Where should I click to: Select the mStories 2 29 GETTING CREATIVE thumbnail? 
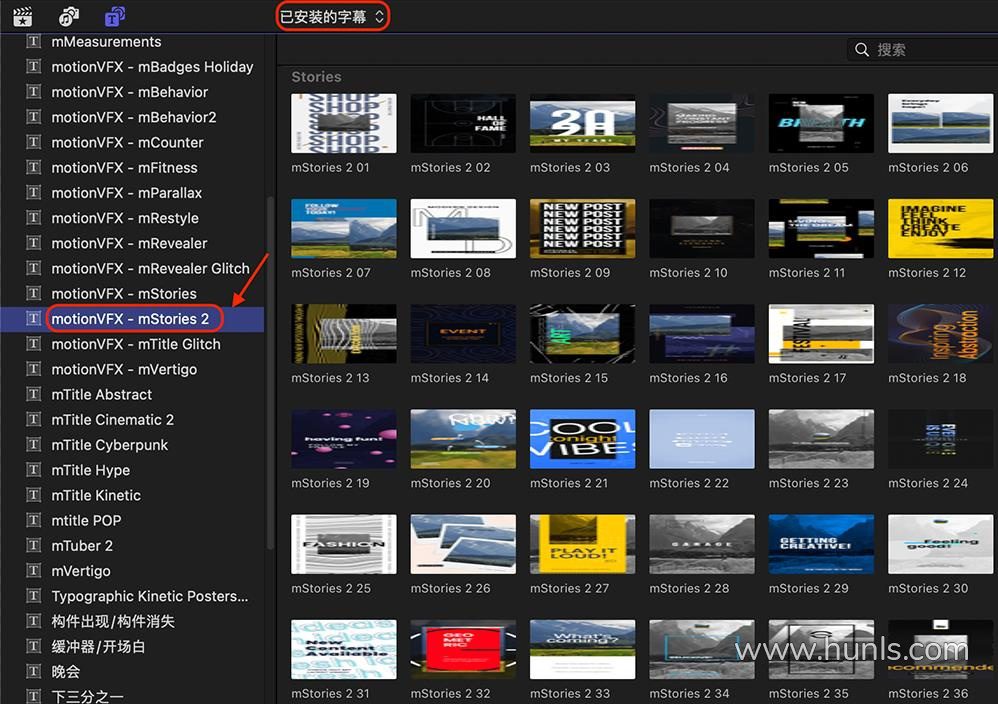[x=821, y=544]
